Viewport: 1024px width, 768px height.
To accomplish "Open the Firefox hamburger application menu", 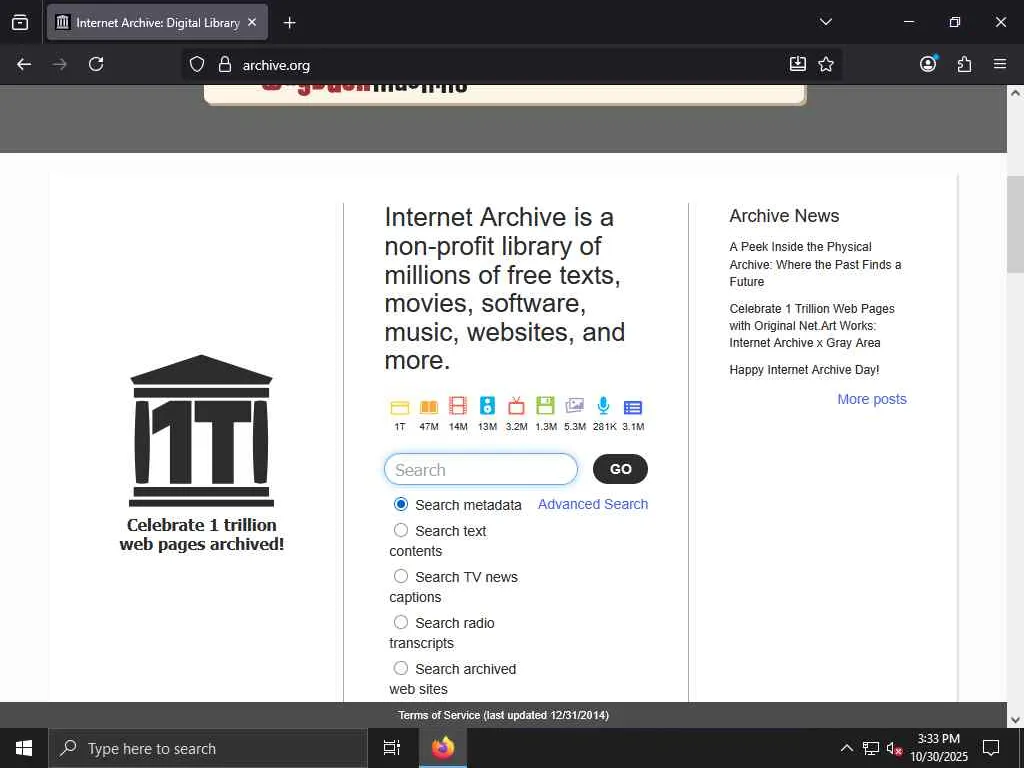I will click(x=1000, y=64).
